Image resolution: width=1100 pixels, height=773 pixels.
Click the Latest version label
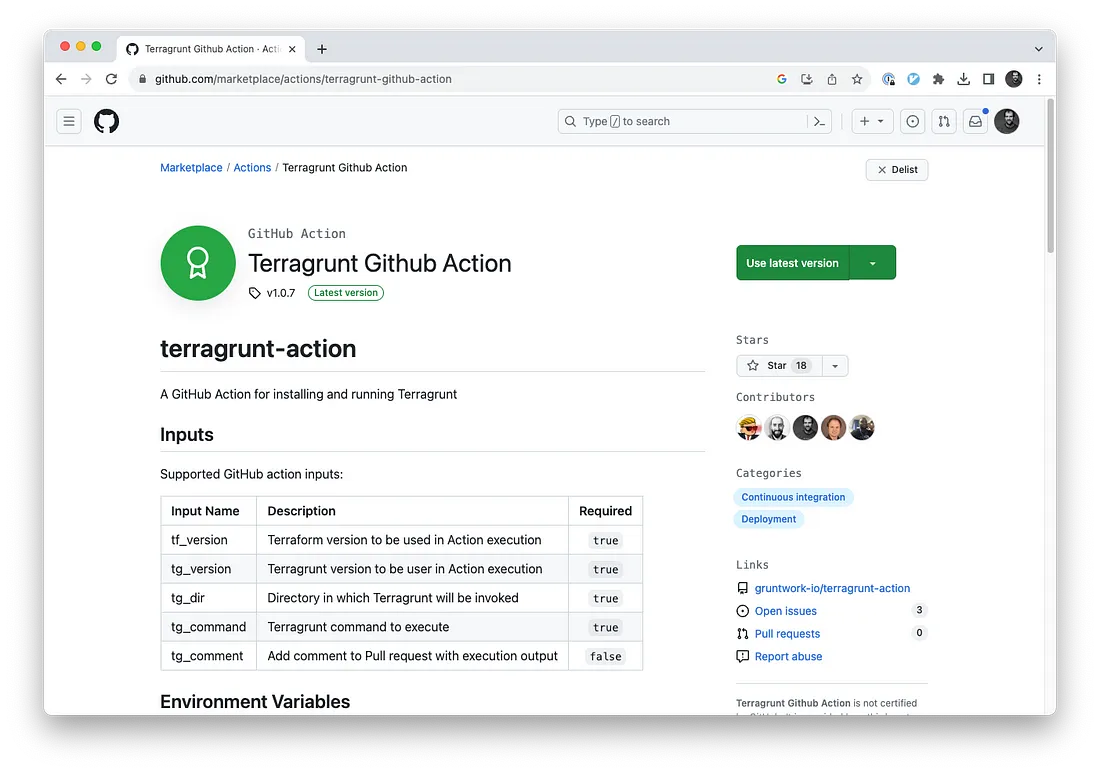(x=346, y=293)
